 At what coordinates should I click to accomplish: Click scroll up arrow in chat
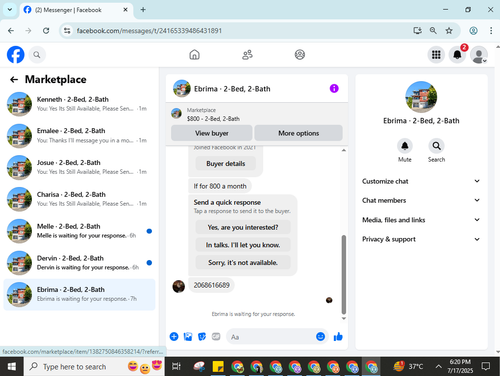[x=344, y=150]
